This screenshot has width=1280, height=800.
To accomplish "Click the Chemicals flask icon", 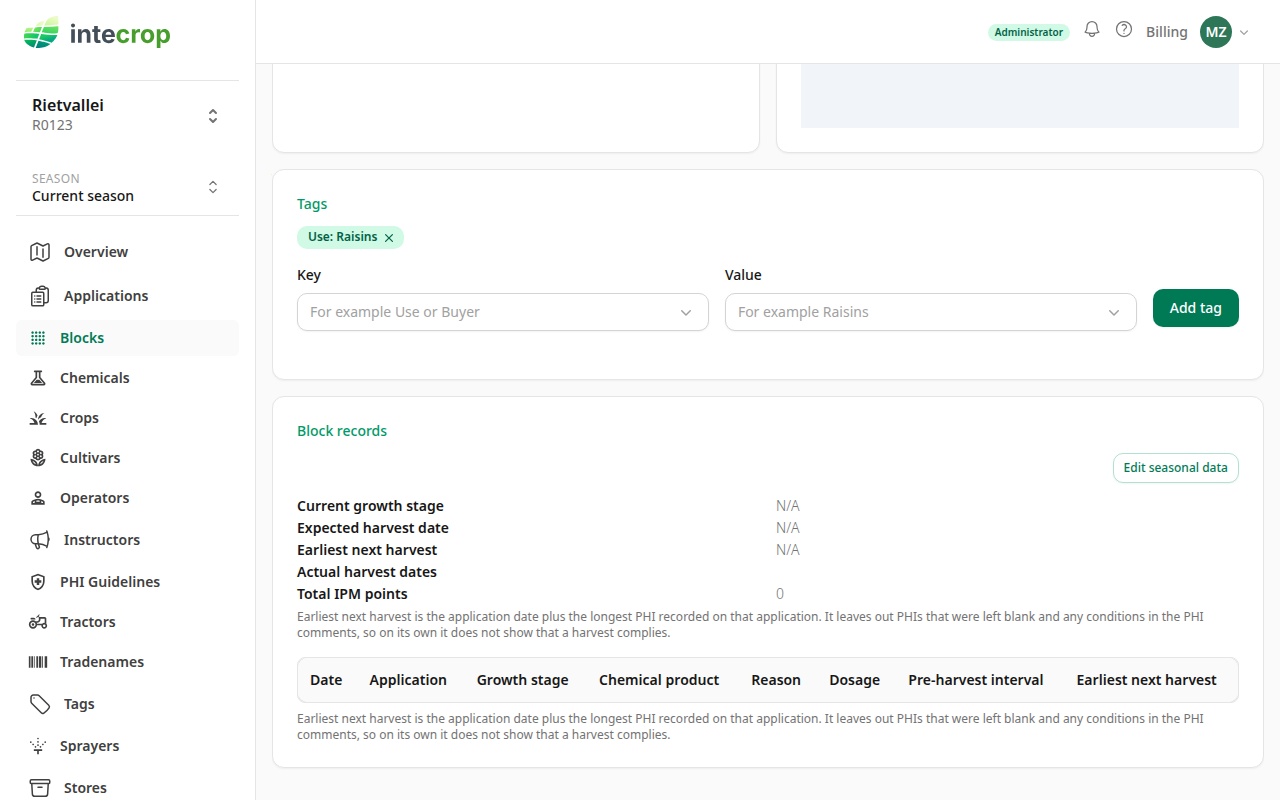I will [x=38, y=378].
